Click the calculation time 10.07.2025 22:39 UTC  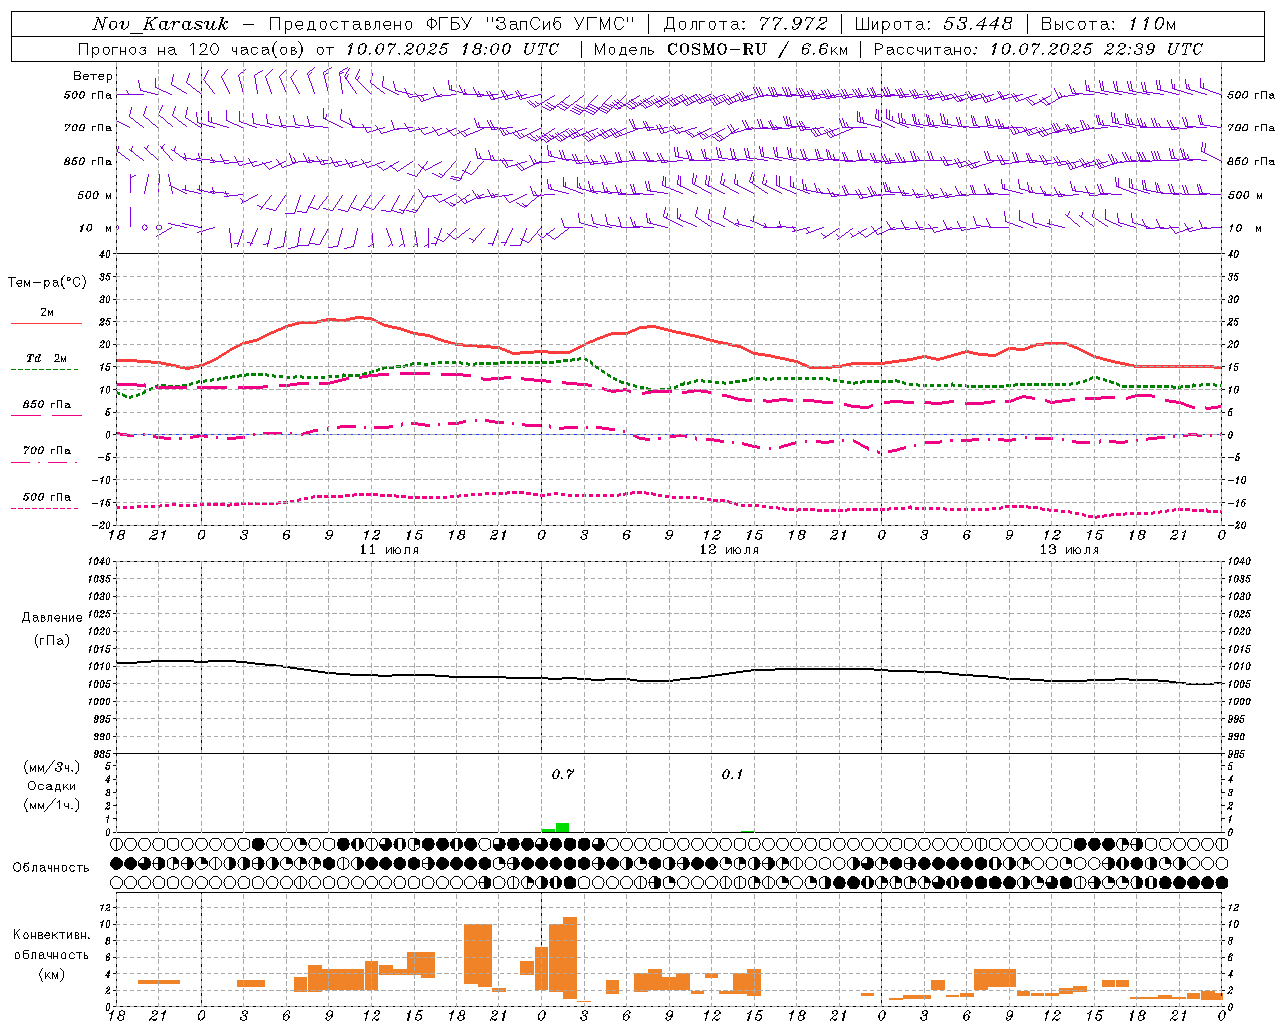tap(1096, 49)
